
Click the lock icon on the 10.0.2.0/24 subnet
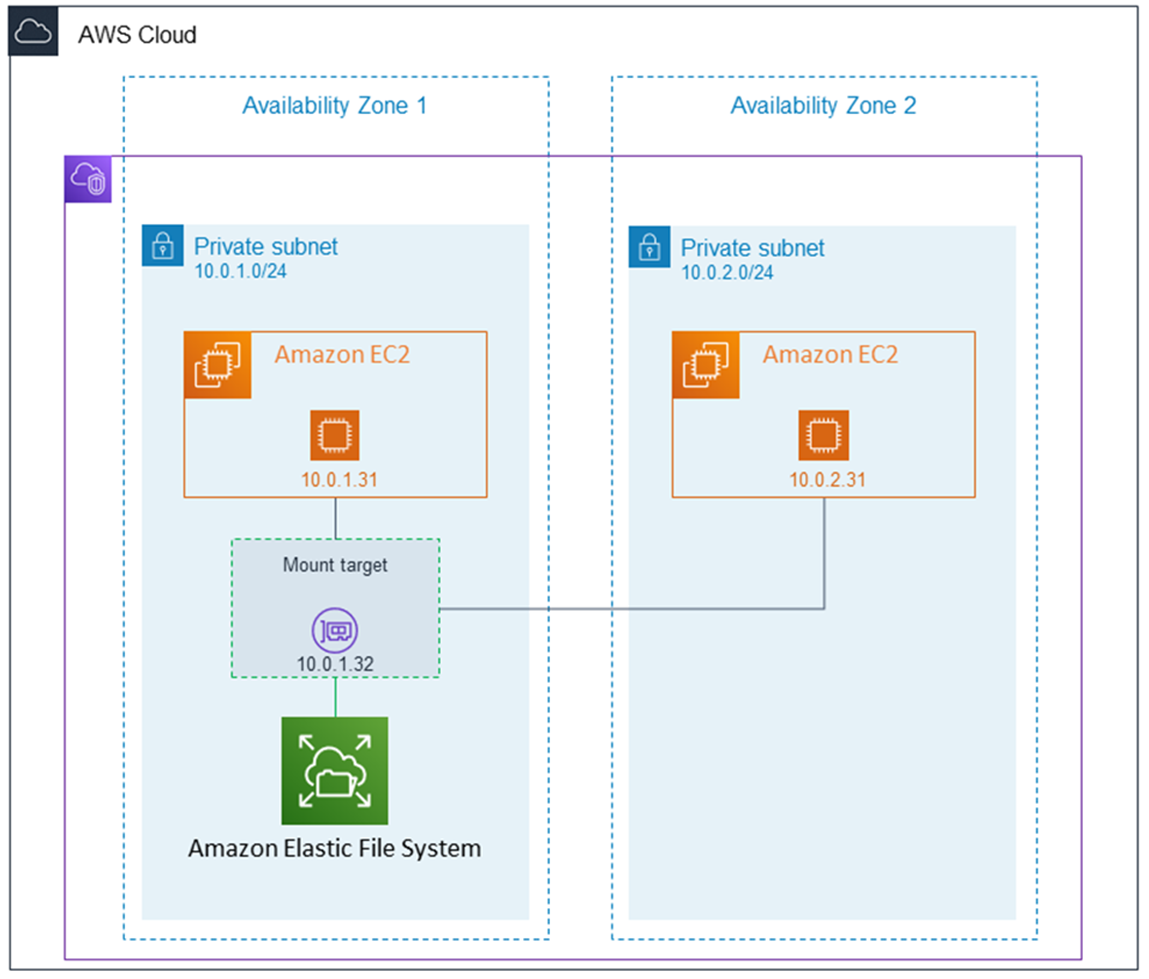pos(649,247)
